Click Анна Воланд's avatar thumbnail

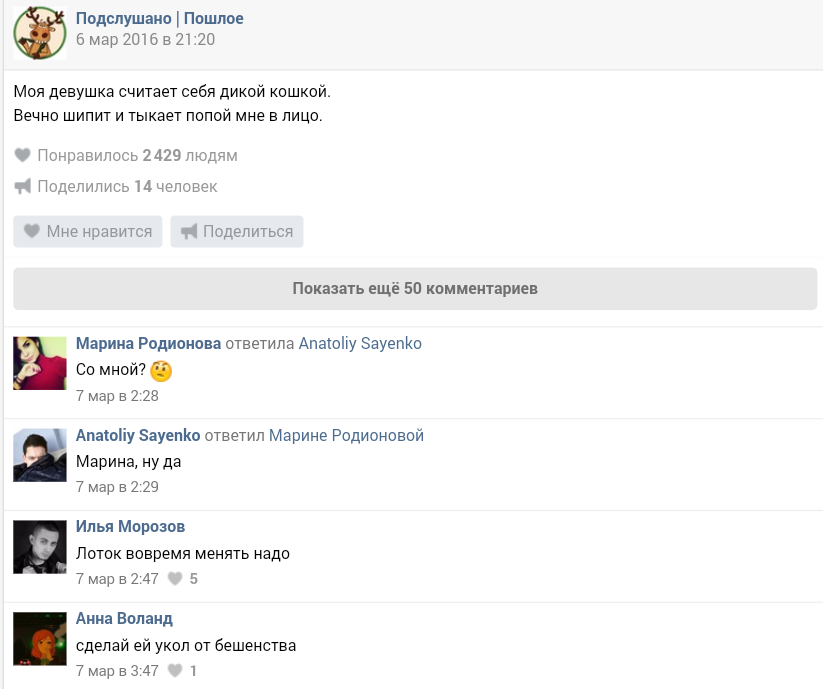(40, 639)
